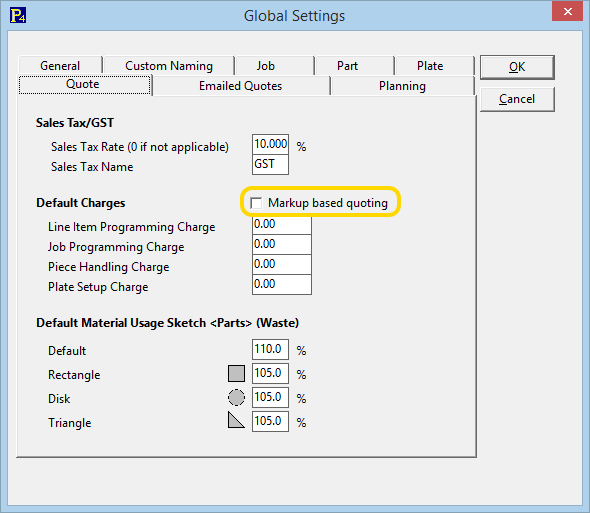The width and height of the screenshot is (590, 513).
Task: Go to the Emailed Quotes tab
Action: tap(241, 86)
